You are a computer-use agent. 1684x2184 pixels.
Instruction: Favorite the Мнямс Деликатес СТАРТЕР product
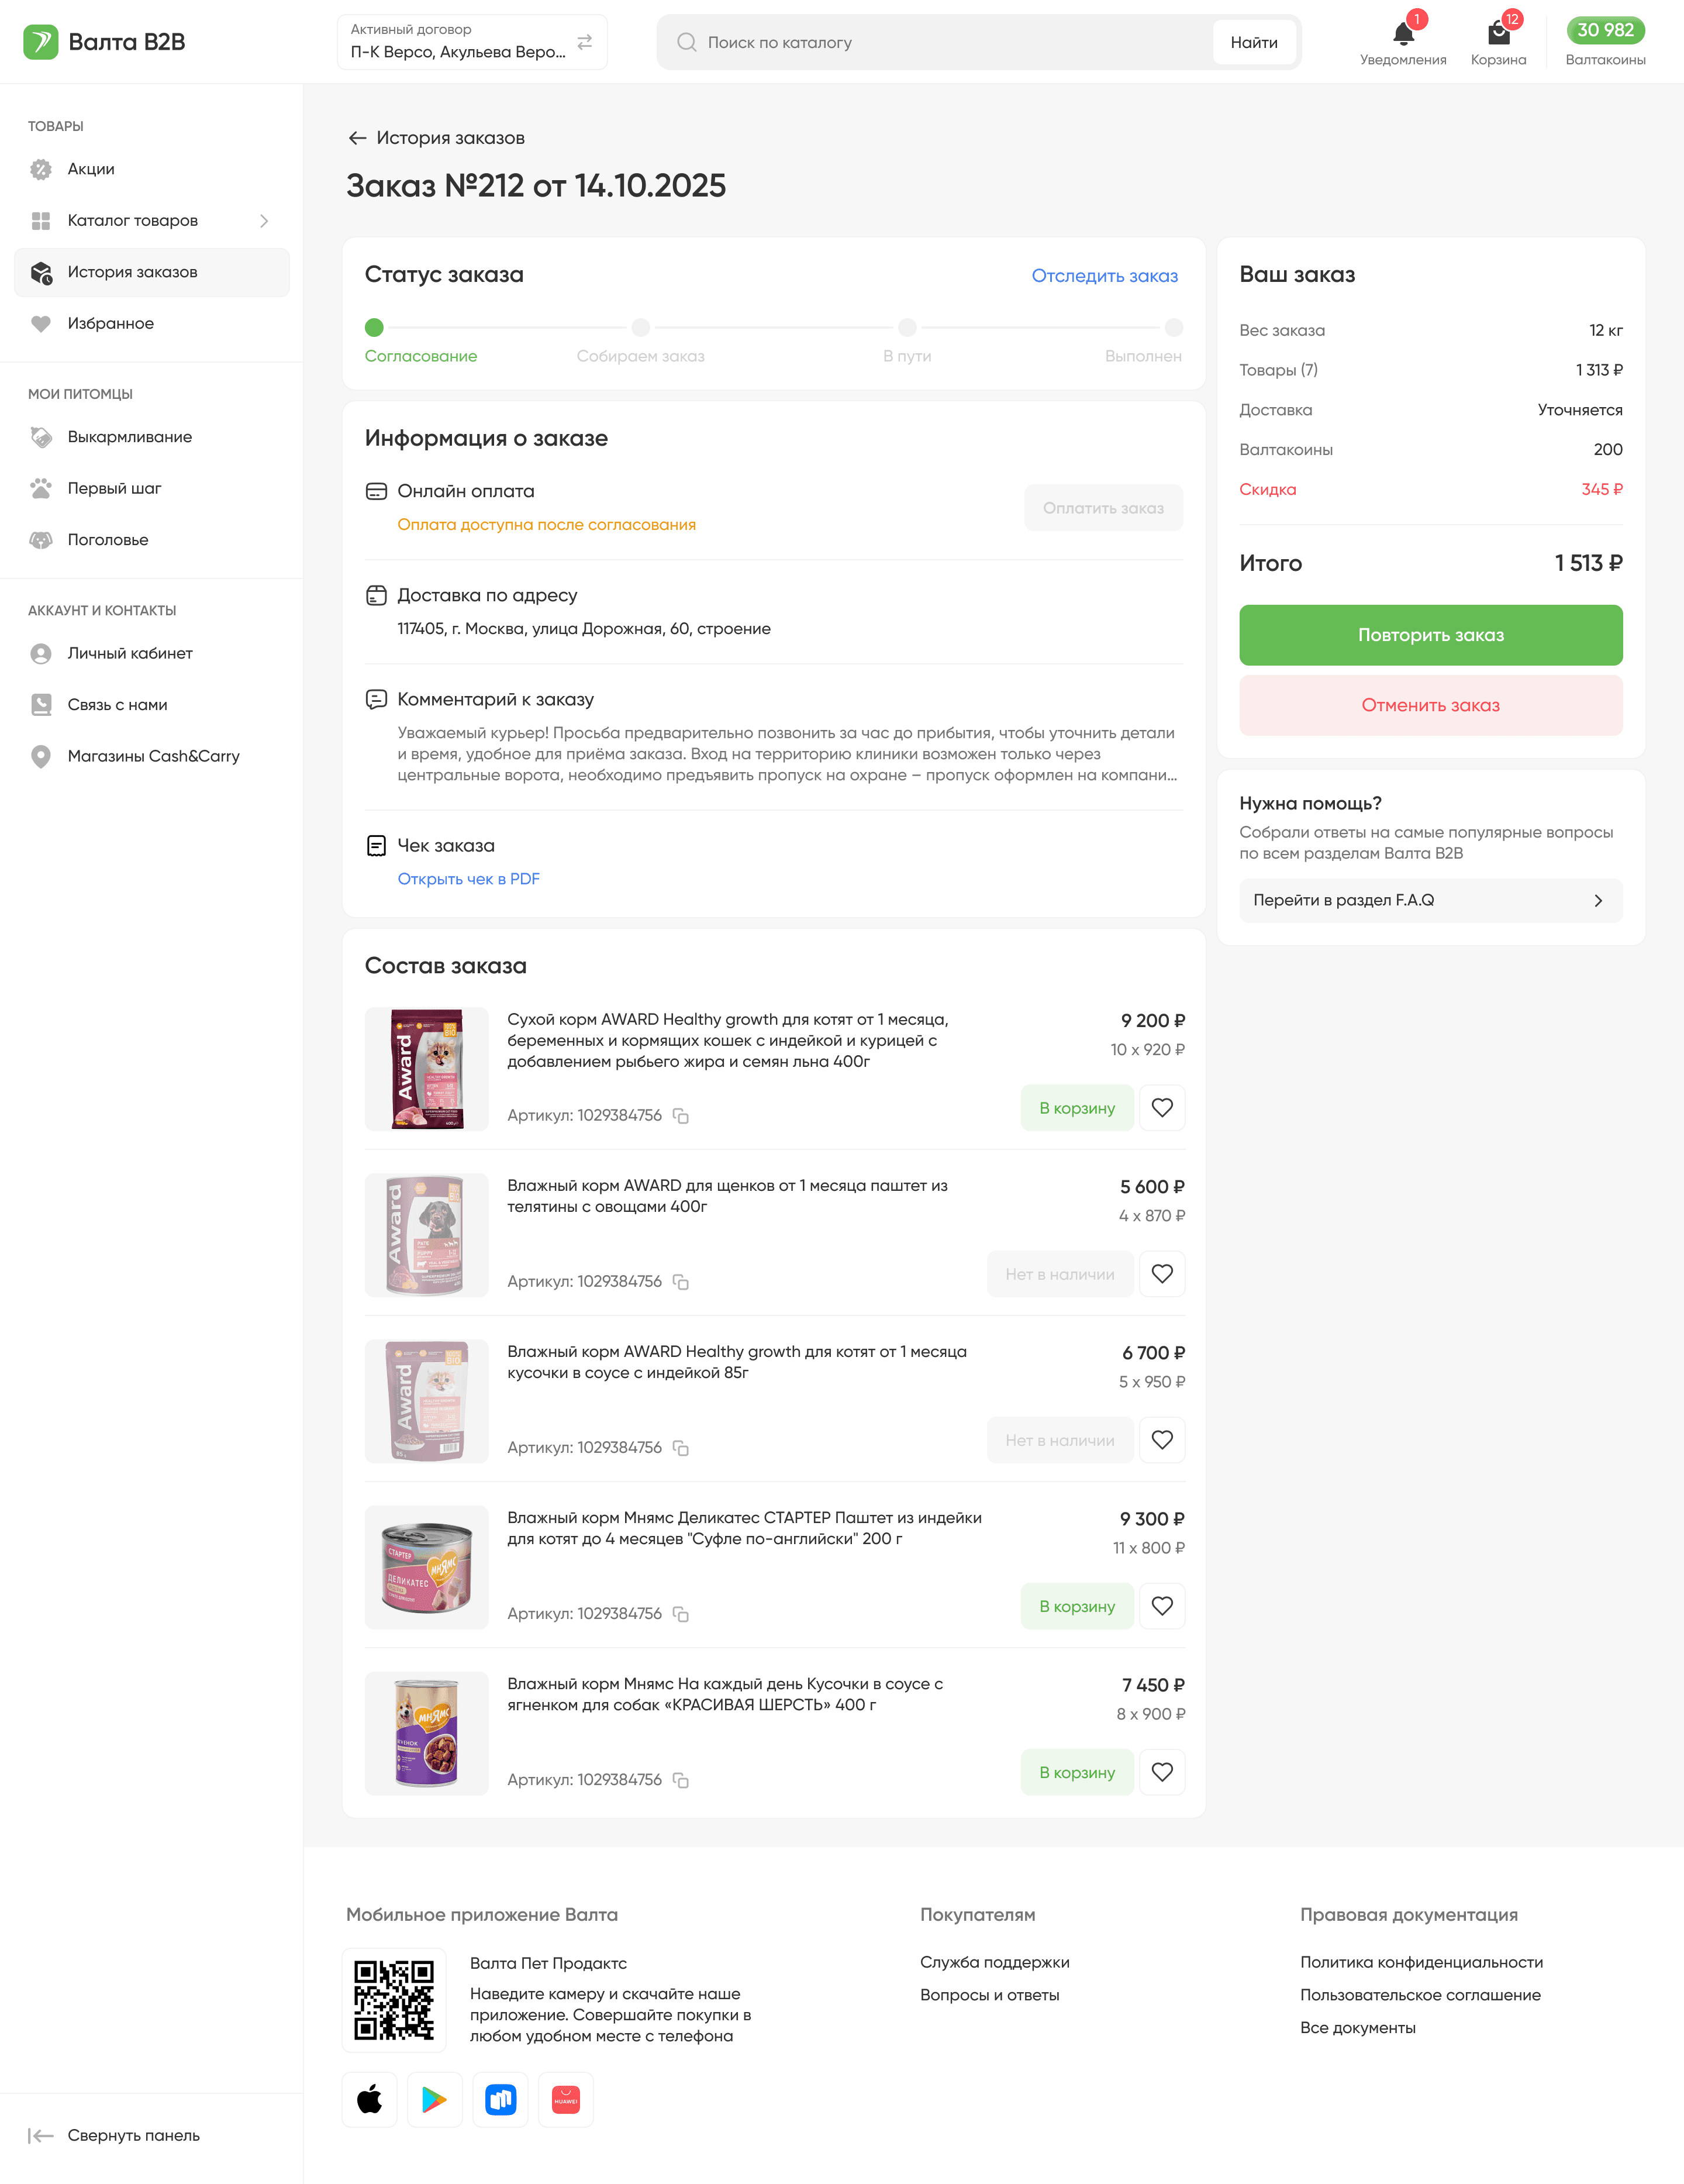tap(1162, 1606)
